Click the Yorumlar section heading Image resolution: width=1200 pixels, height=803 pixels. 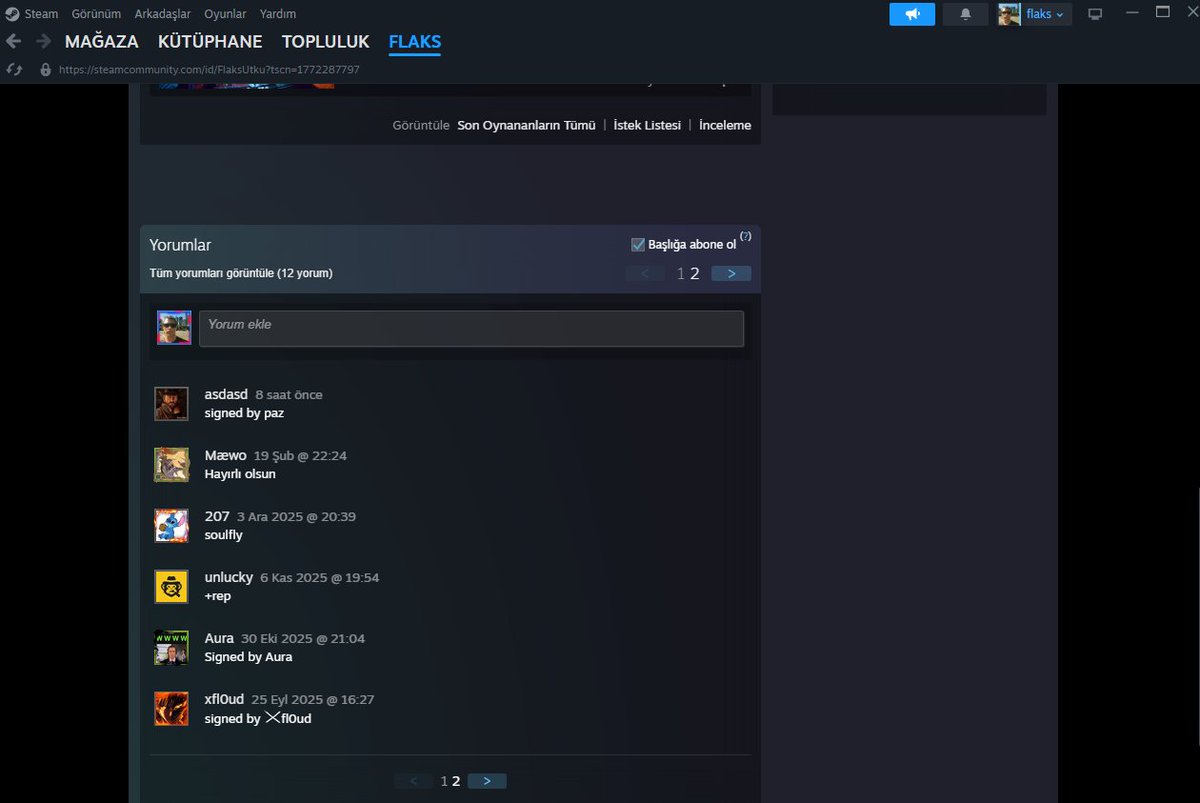pyautogui.click(x=180, y=245)
